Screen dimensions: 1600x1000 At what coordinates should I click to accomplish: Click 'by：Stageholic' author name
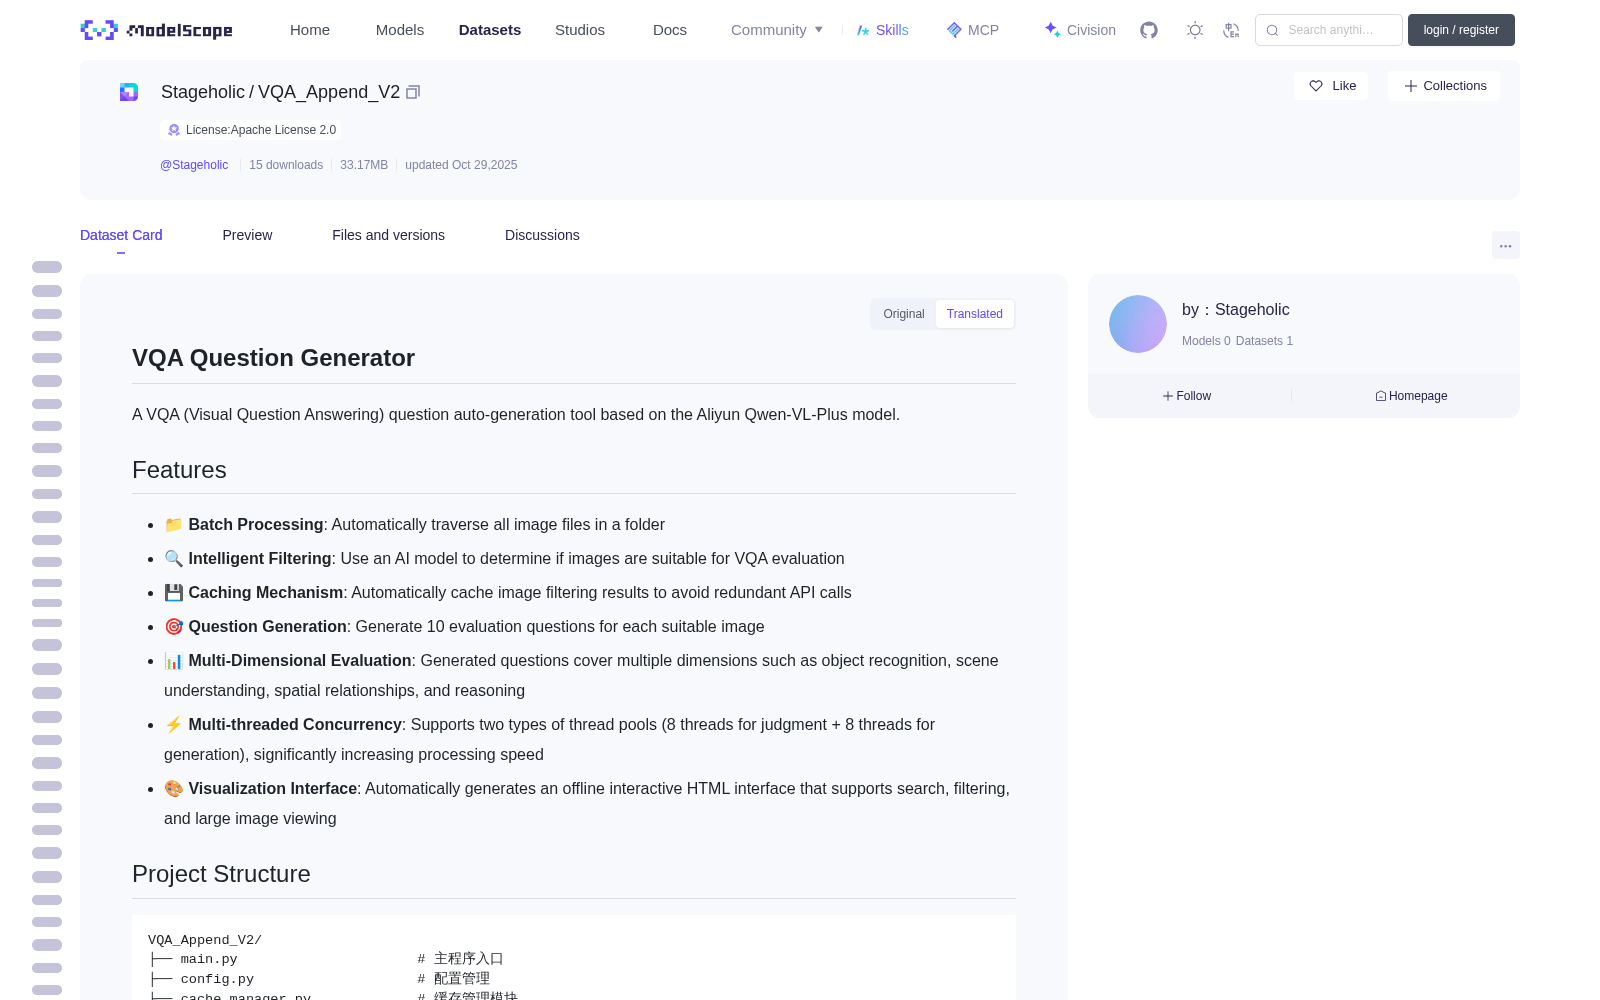click(x=1236, y=310)
